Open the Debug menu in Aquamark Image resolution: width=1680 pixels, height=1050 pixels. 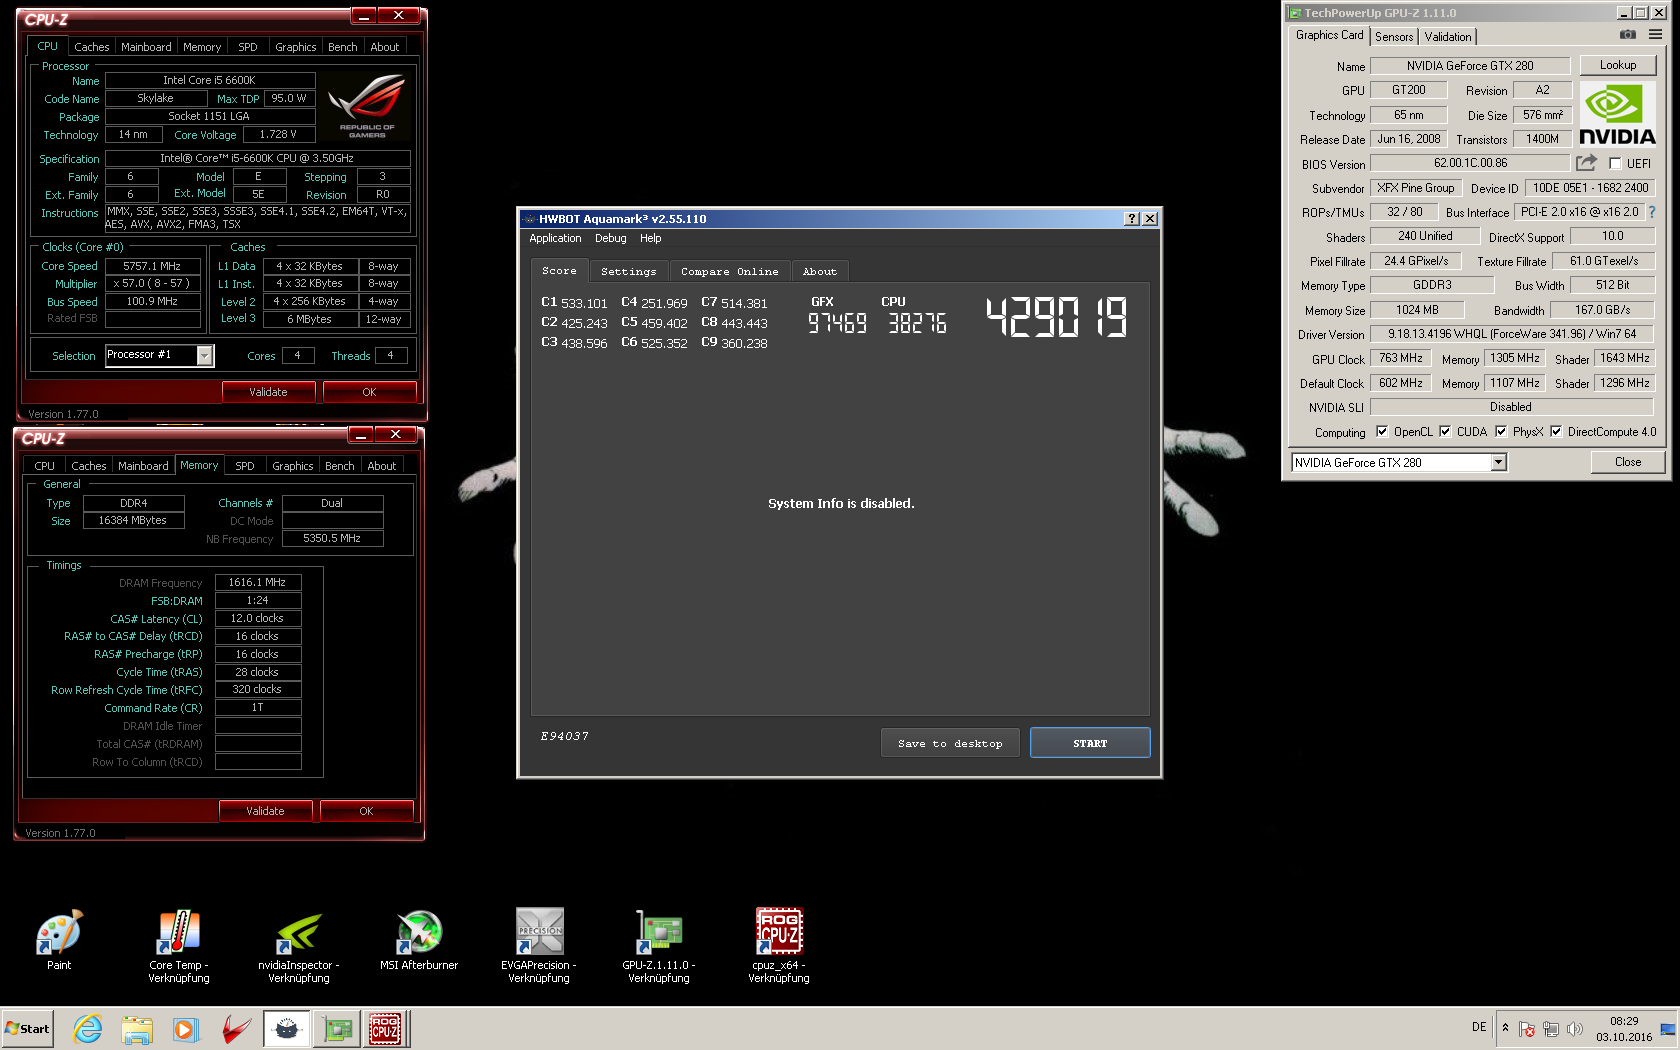coord(611,238)
